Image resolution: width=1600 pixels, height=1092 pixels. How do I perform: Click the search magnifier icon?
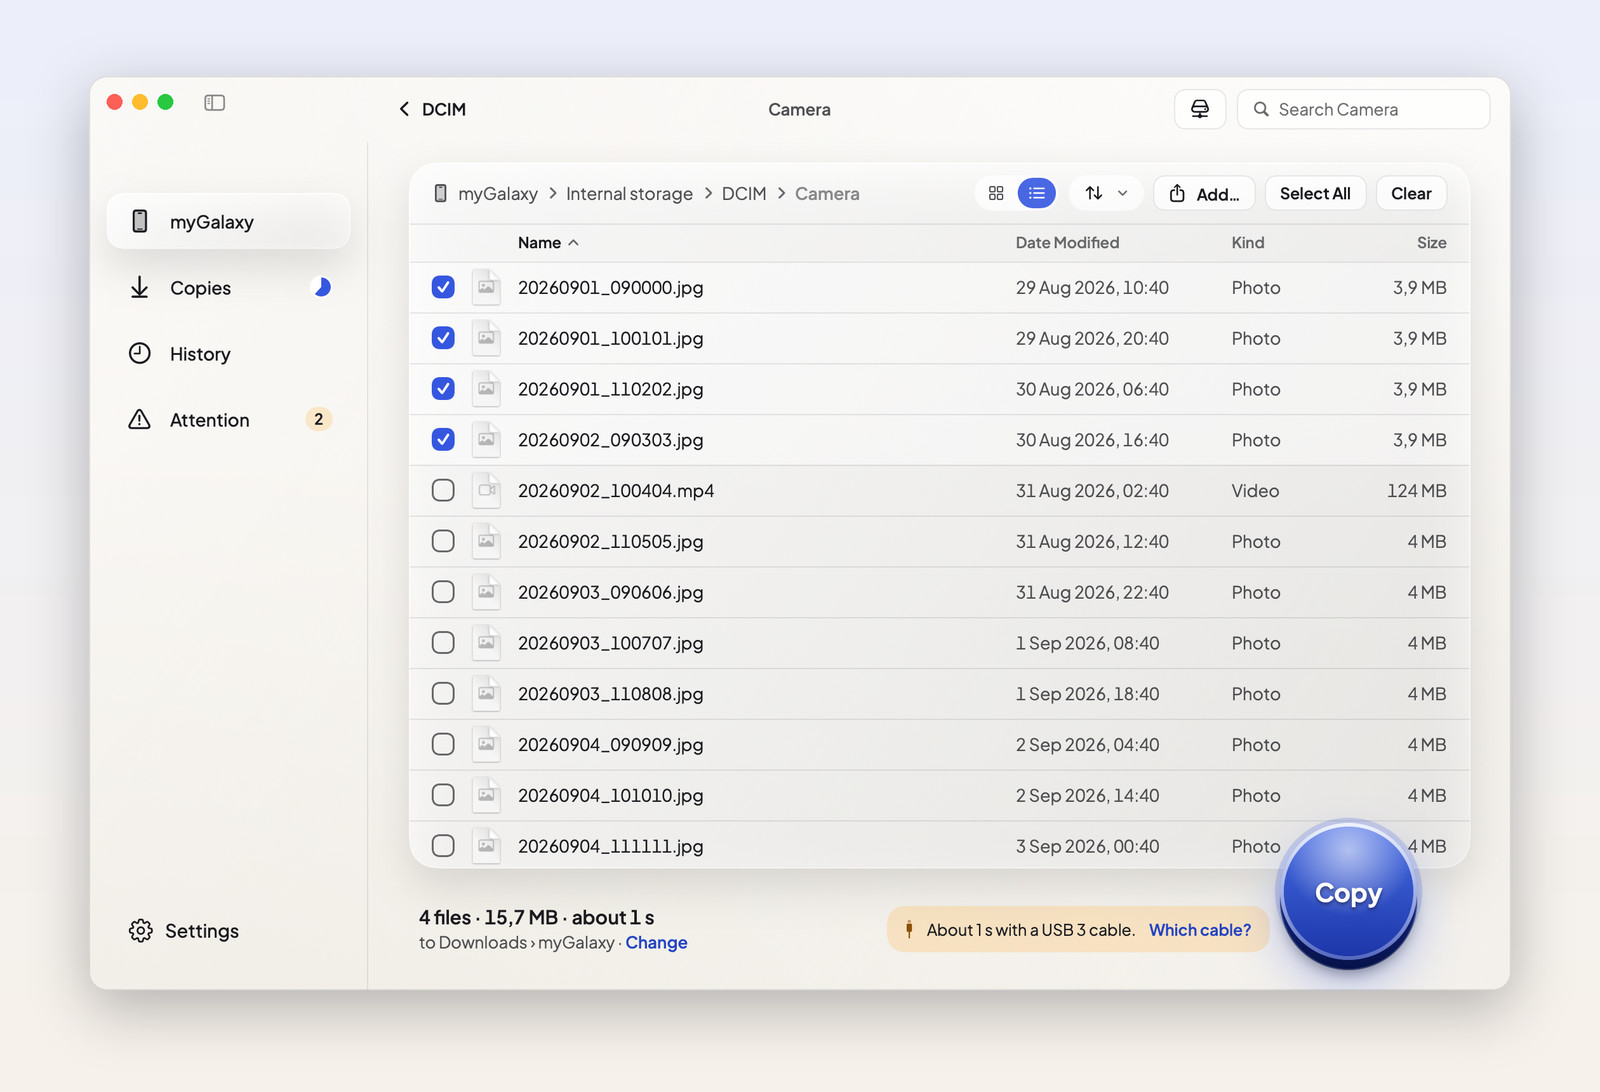(1261, 109)
